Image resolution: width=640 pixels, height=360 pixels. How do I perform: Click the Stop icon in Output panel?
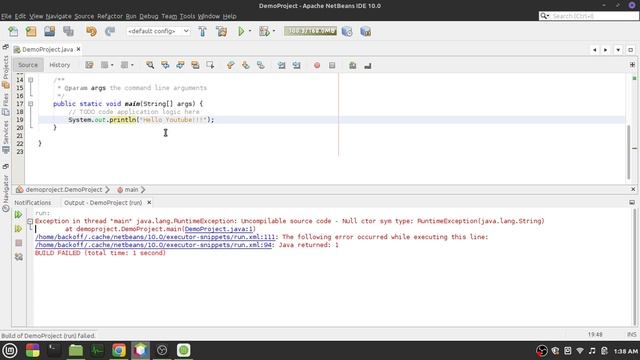coord(18,243)
